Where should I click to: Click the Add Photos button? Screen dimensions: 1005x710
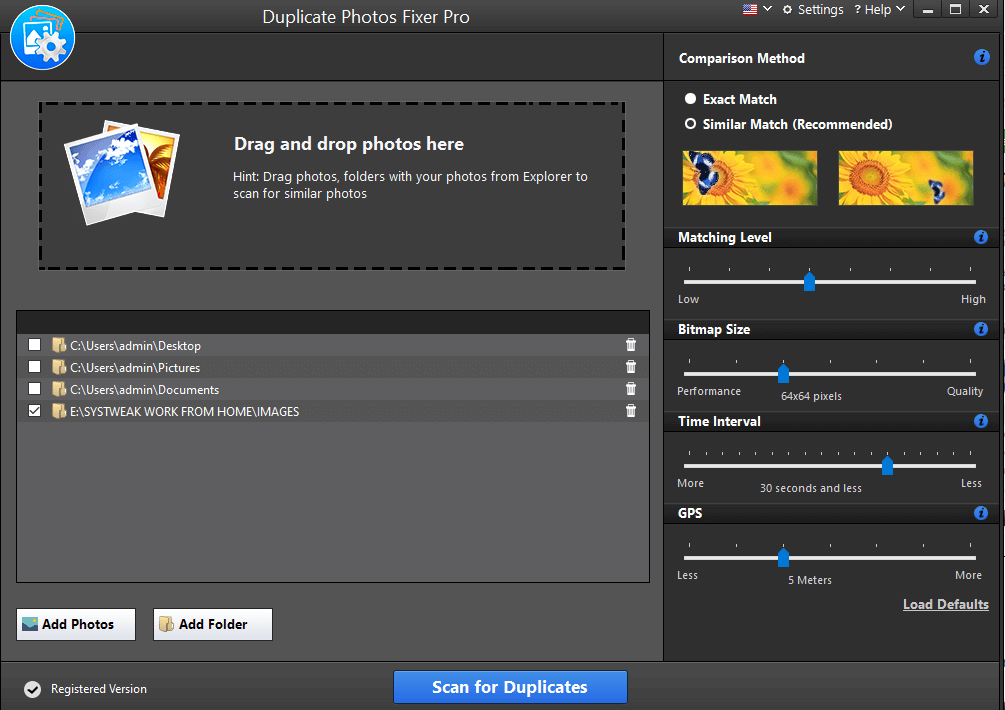pyautogui.click(x=76, y=624)
